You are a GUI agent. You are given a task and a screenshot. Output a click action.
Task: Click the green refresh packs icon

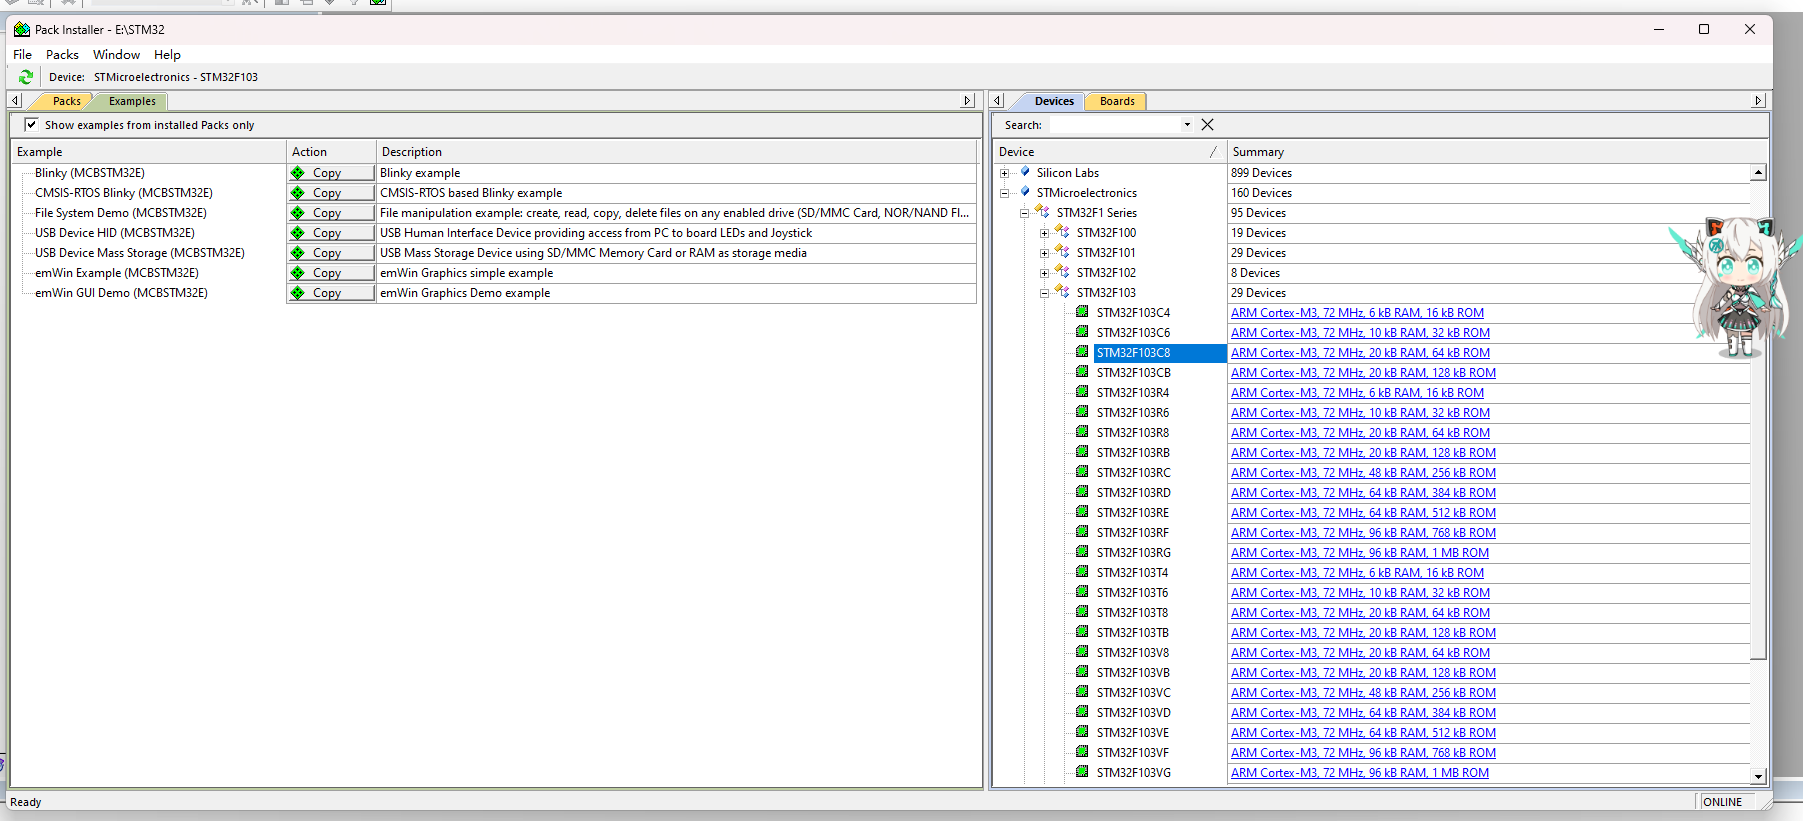[26, 77]
